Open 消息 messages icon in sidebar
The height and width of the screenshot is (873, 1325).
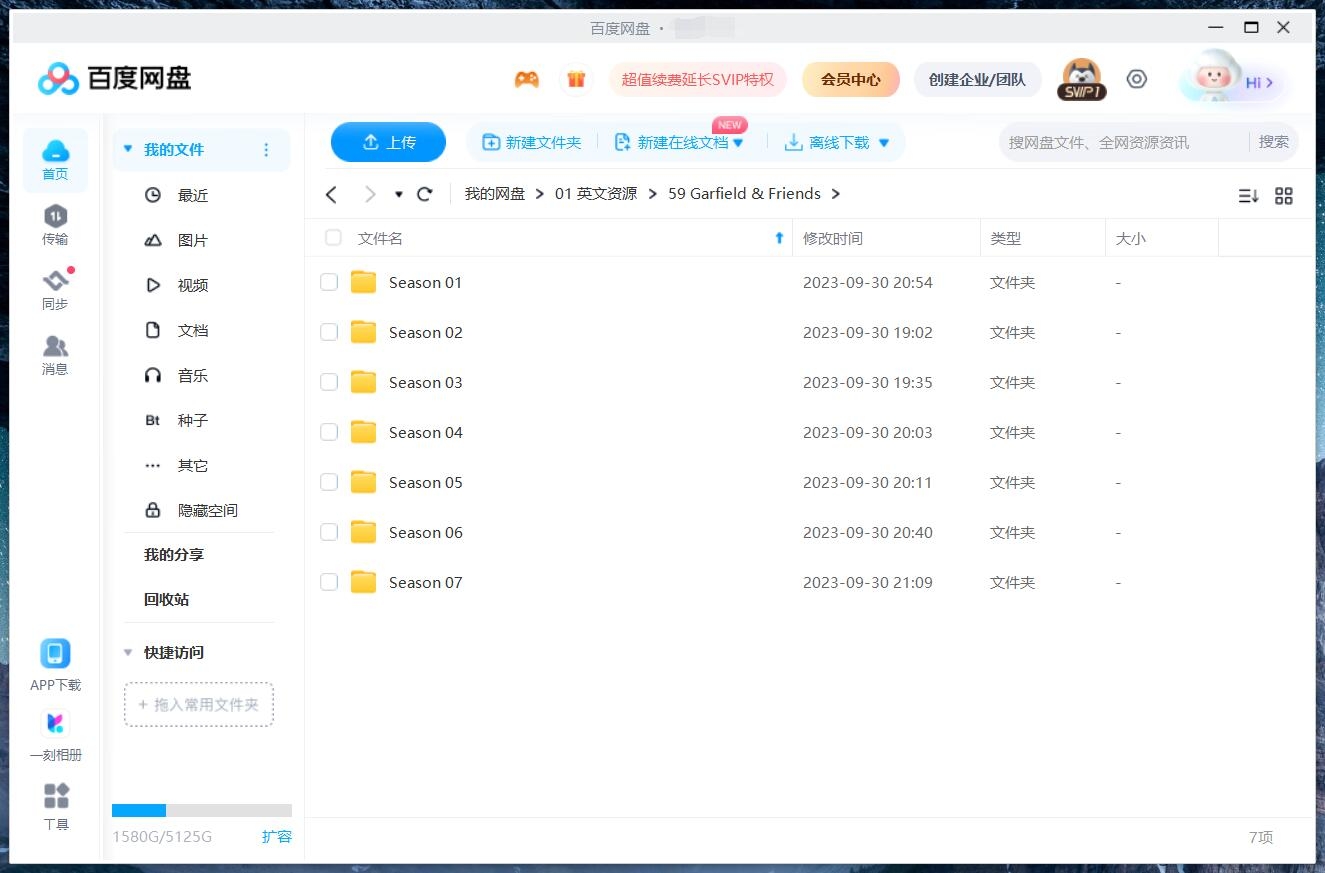pos(55,347)
